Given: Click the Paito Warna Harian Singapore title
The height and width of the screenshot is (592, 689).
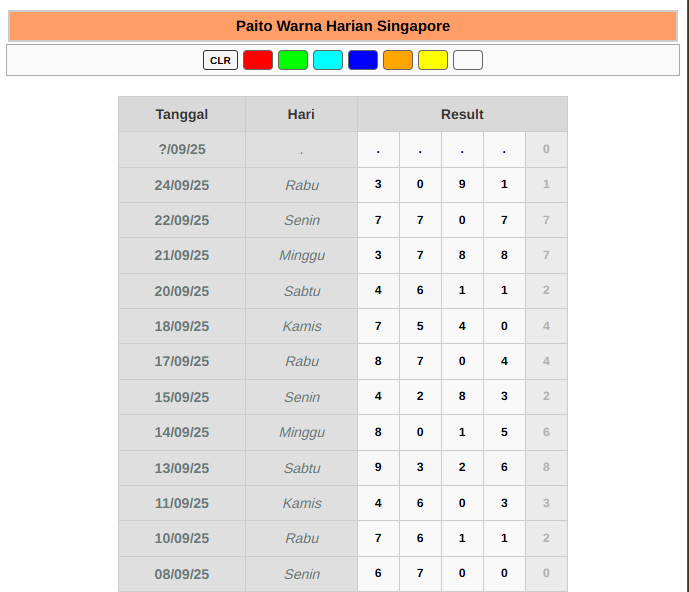Looking at the screenshot, I should pos(343,26).
